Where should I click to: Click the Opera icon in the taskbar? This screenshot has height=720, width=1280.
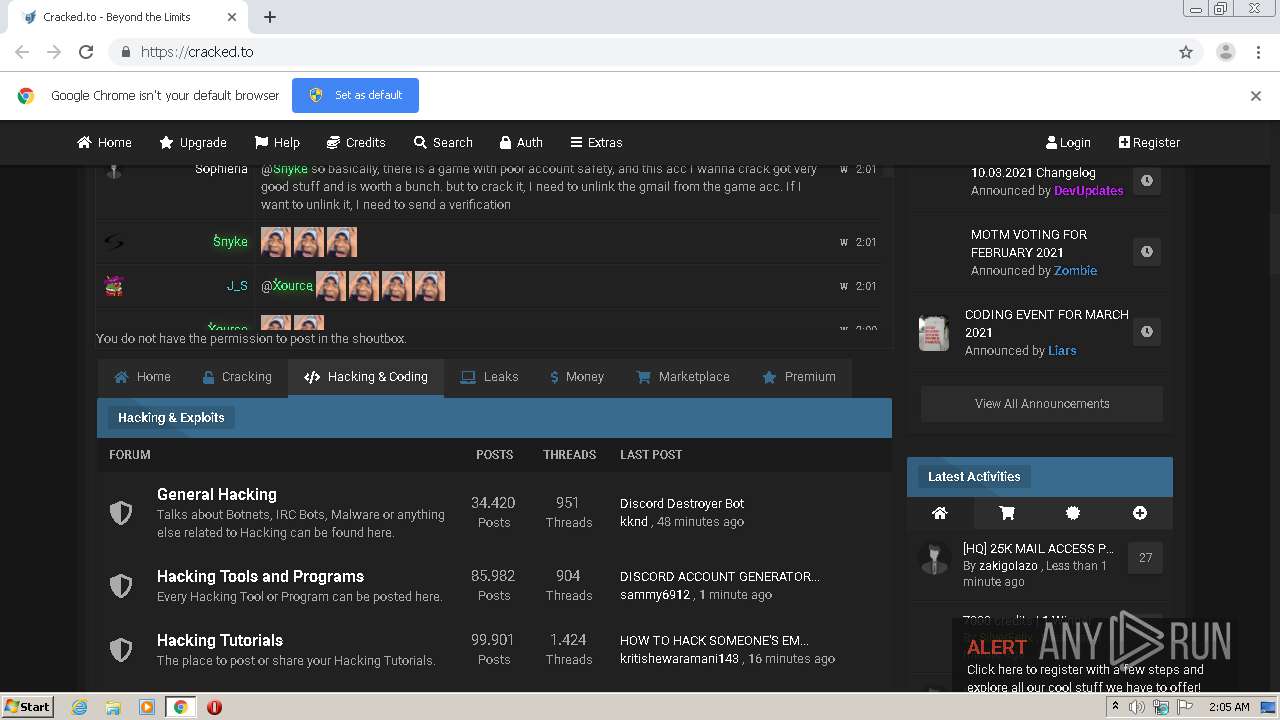coord(214,707)
